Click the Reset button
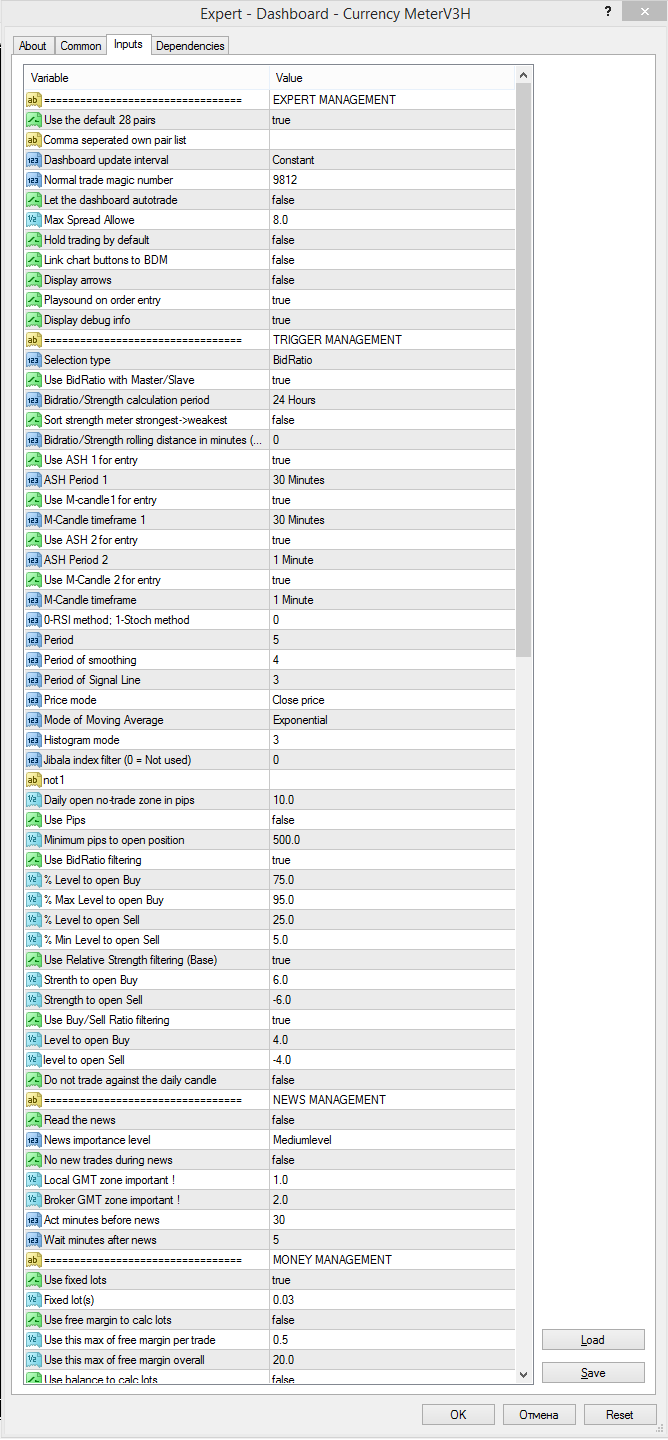668x1440 pixels. (620, 1415)
